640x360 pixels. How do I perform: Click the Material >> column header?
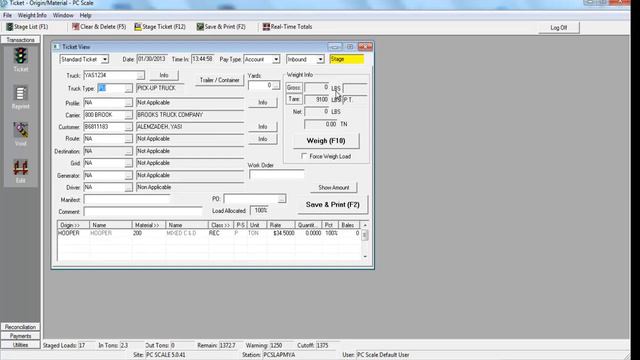tap(149, 225)
